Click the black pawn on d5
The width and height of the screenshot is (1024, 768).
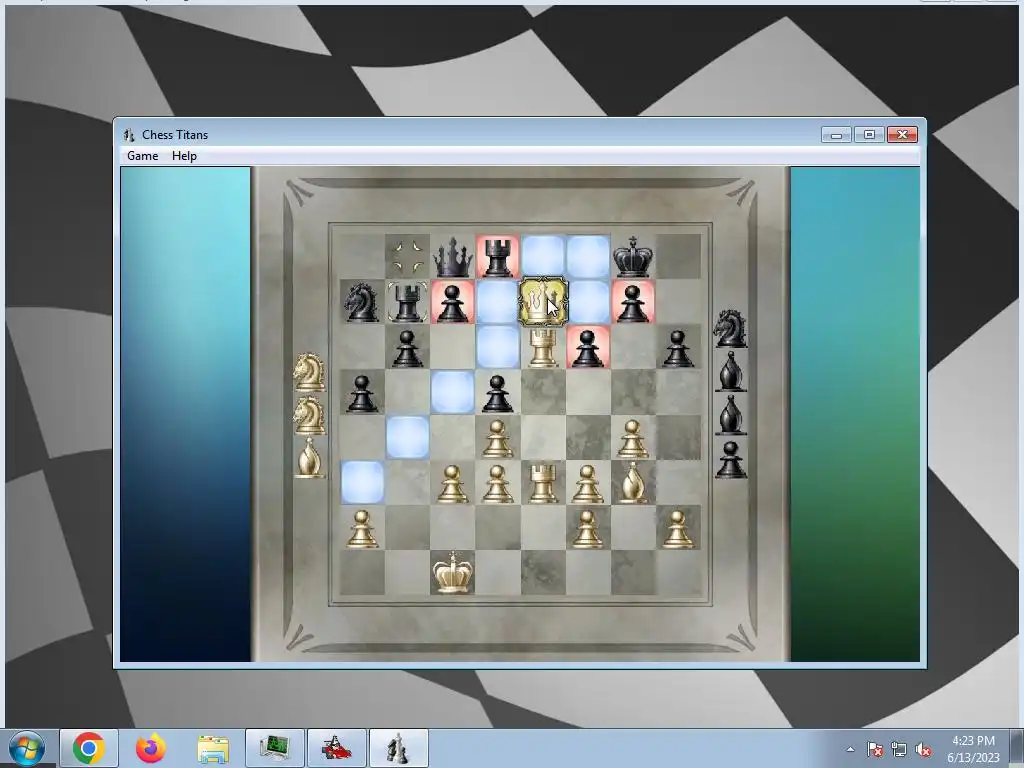pyautogui.click(x=497, y=392)
